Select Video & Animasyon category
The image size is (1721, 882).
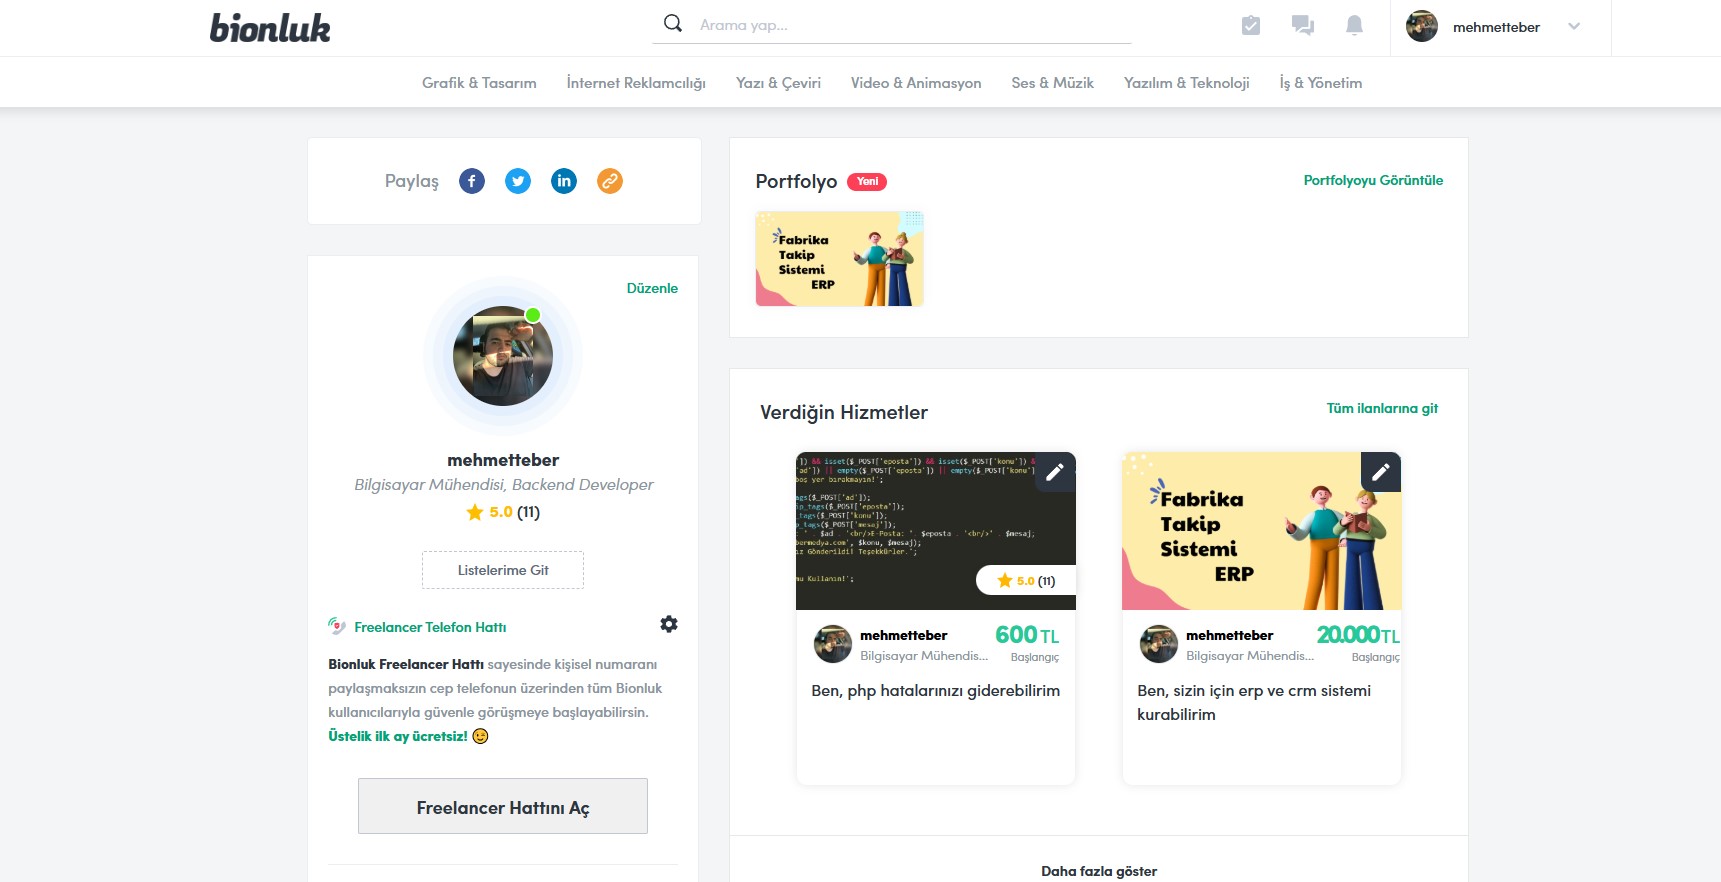tap(915, 83)
